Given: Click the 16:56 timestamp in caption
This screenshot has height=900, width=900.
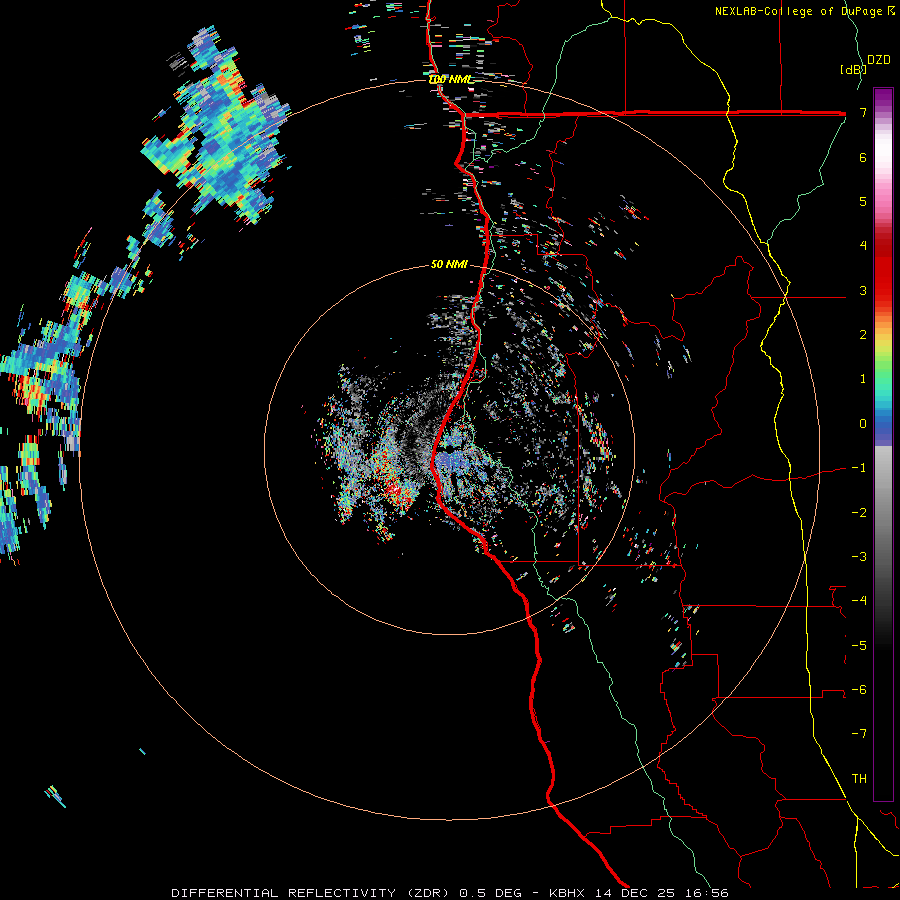Looking at the screenshot, I should [706, 893].
